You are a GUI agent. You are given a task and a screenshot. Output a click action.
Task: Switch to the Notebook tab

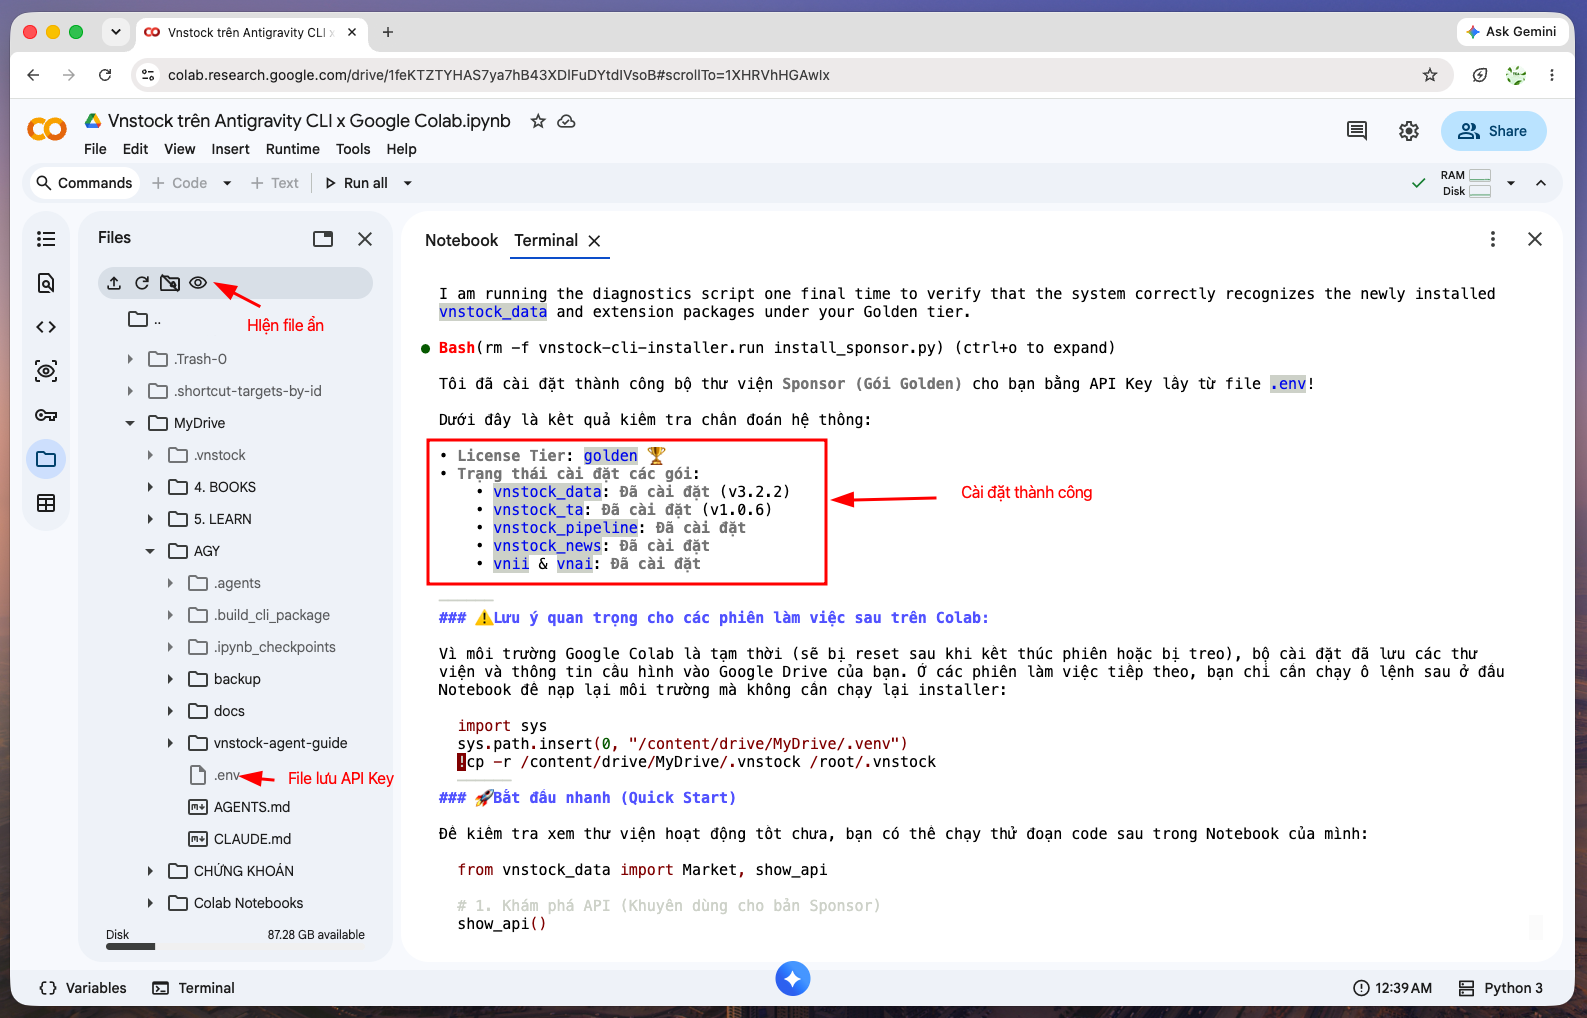(461, 241)
